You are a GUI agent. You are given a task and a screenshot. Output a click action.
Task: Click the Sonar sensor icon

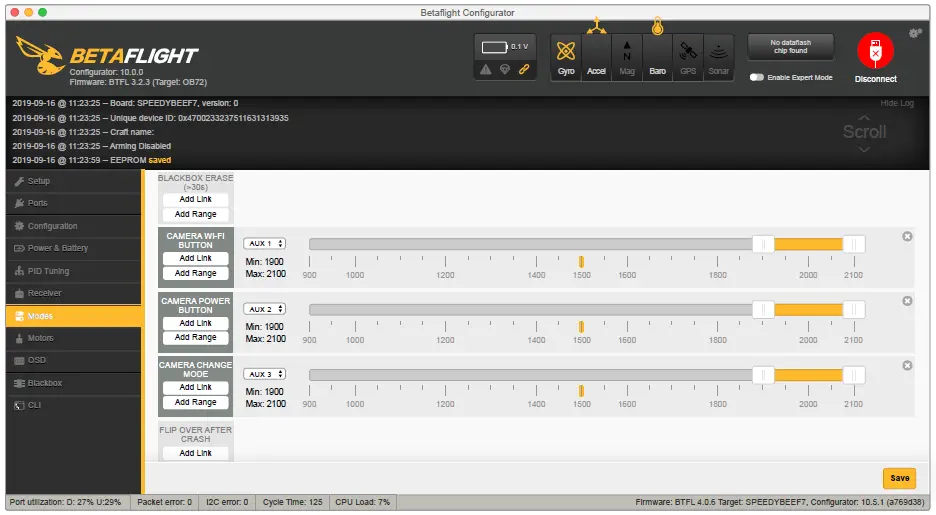click(718, 57)
